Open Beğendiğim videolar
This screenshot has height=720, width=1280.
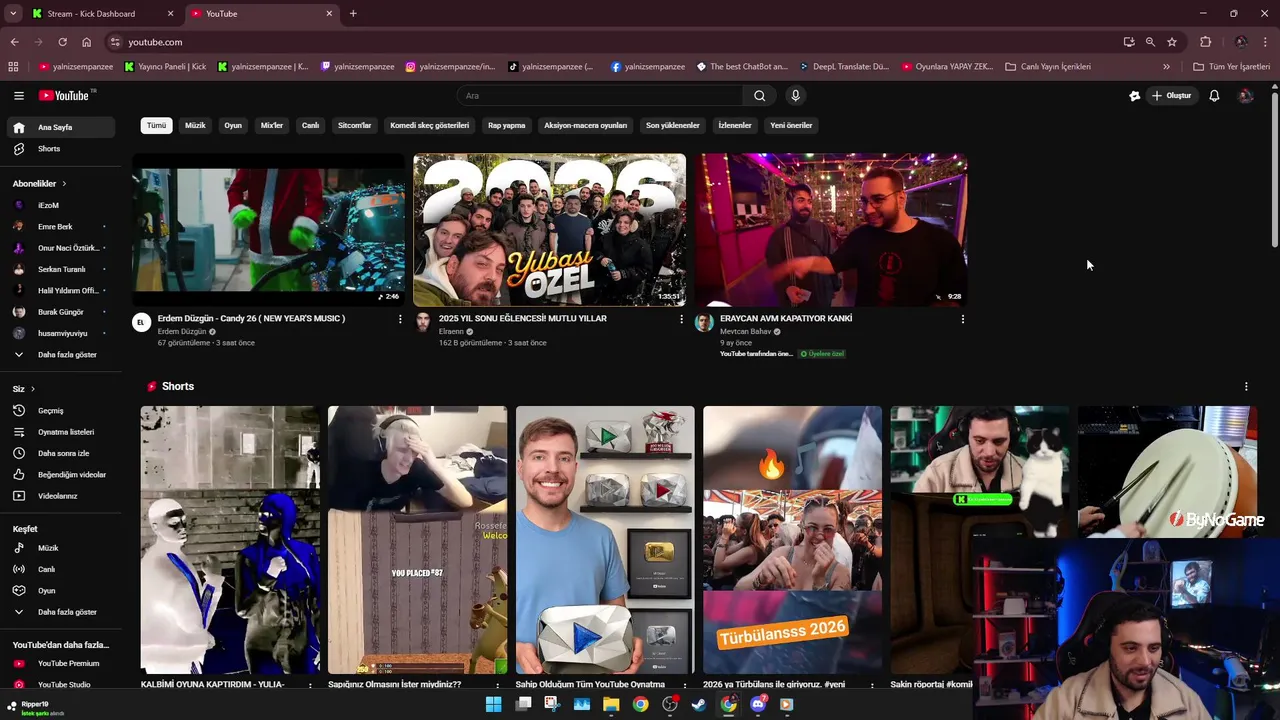coord(59,475)
